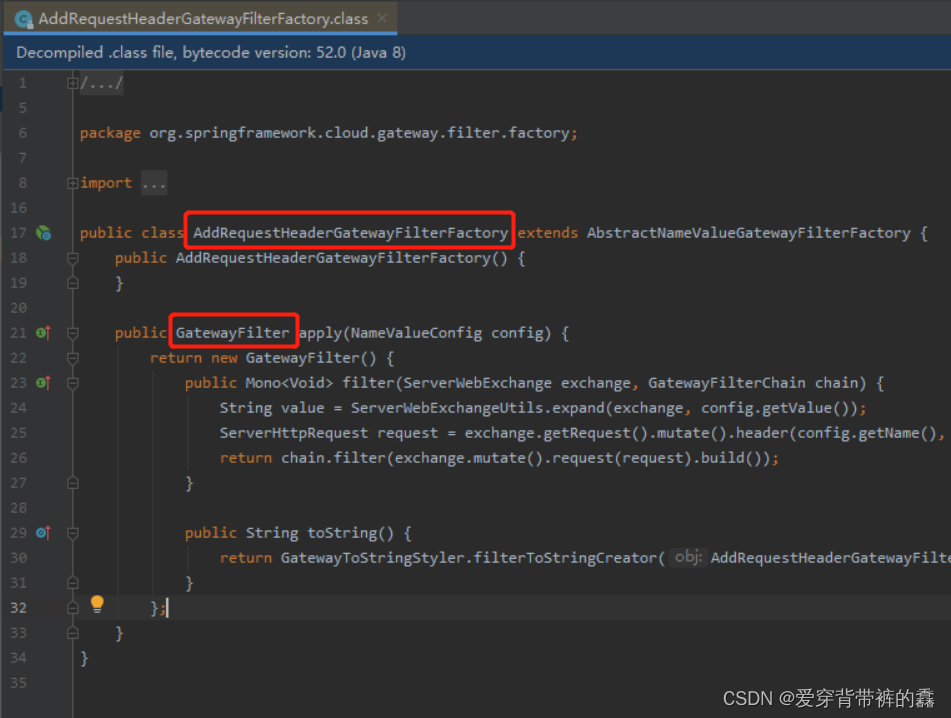
Task: Click the Mono<Void> return type on line 23
Action: point(289,383)
